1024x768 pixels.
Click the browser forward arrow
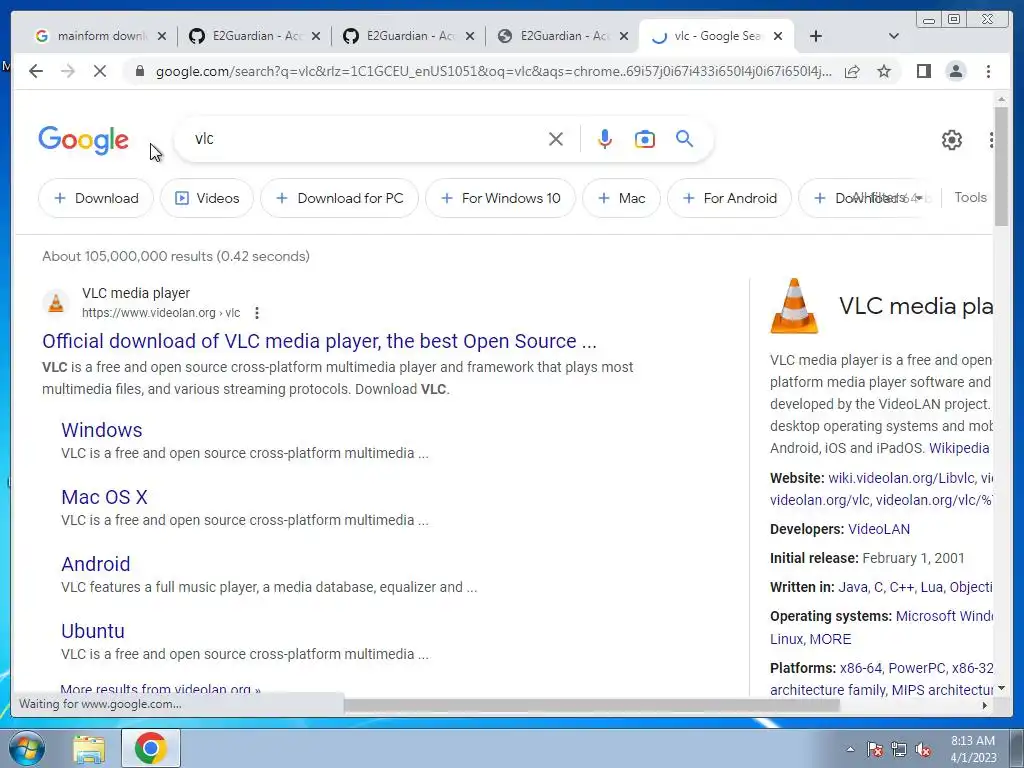coord(68,71)
